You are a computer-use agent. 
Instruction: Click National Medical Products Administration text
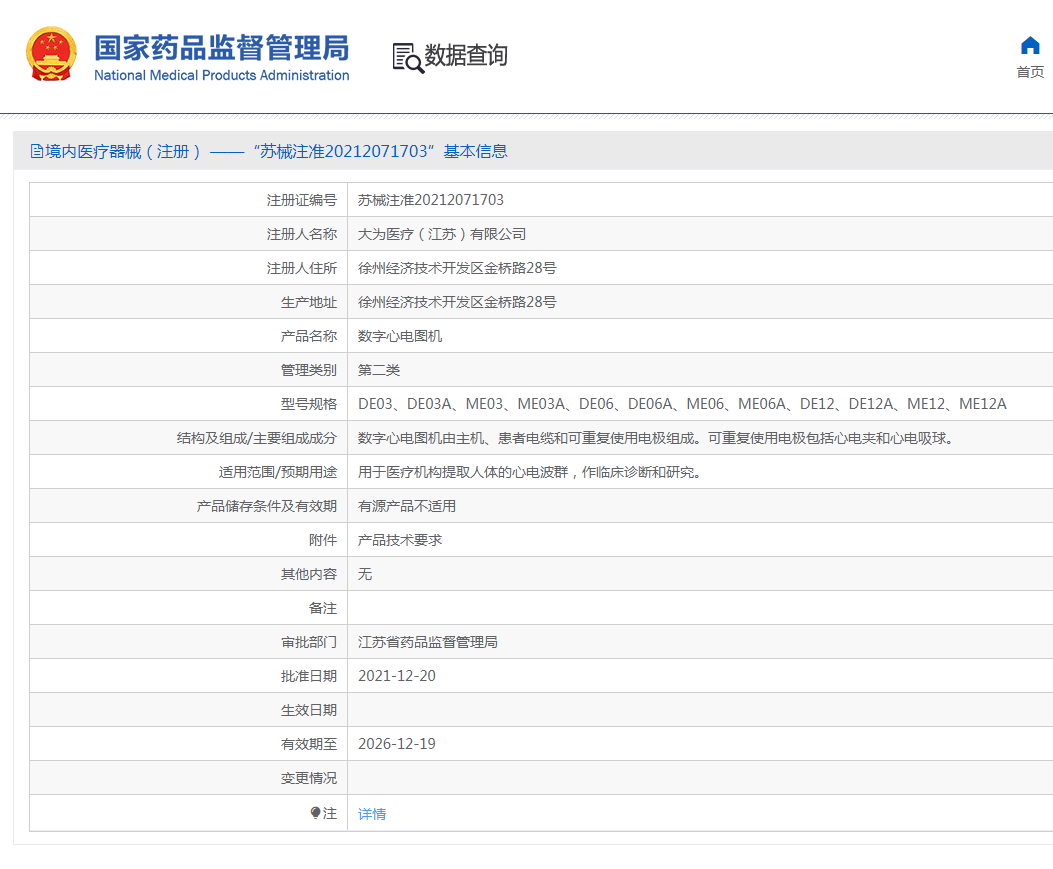[222, 75]
